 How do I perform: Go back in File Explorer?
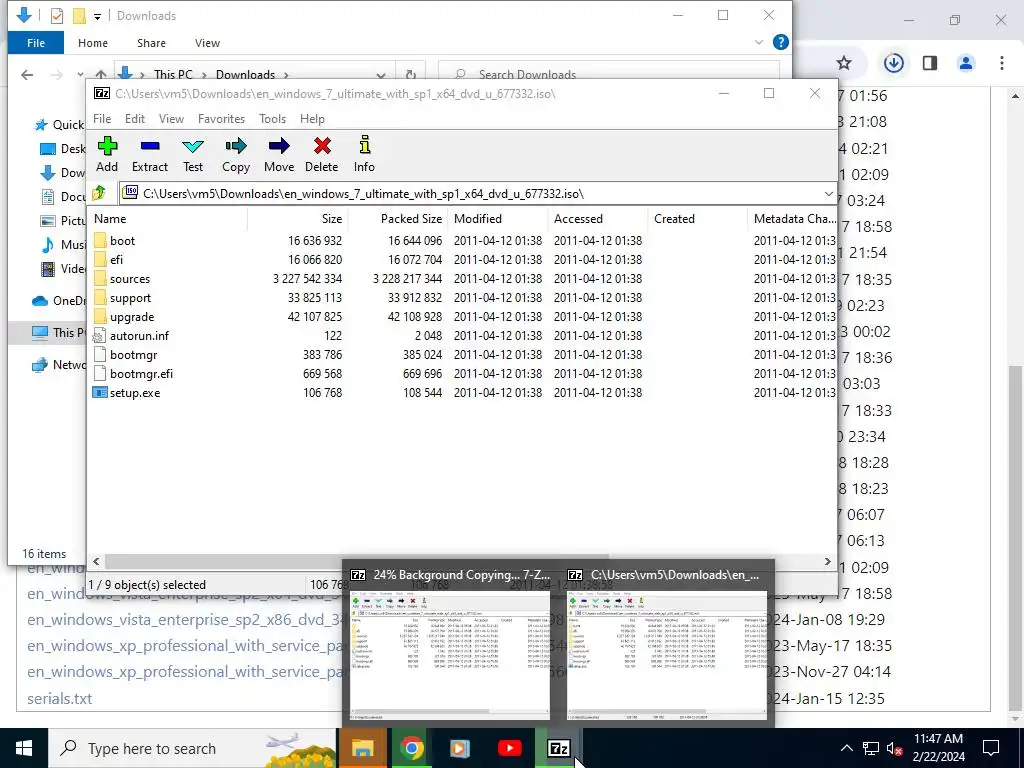(27, 74)
